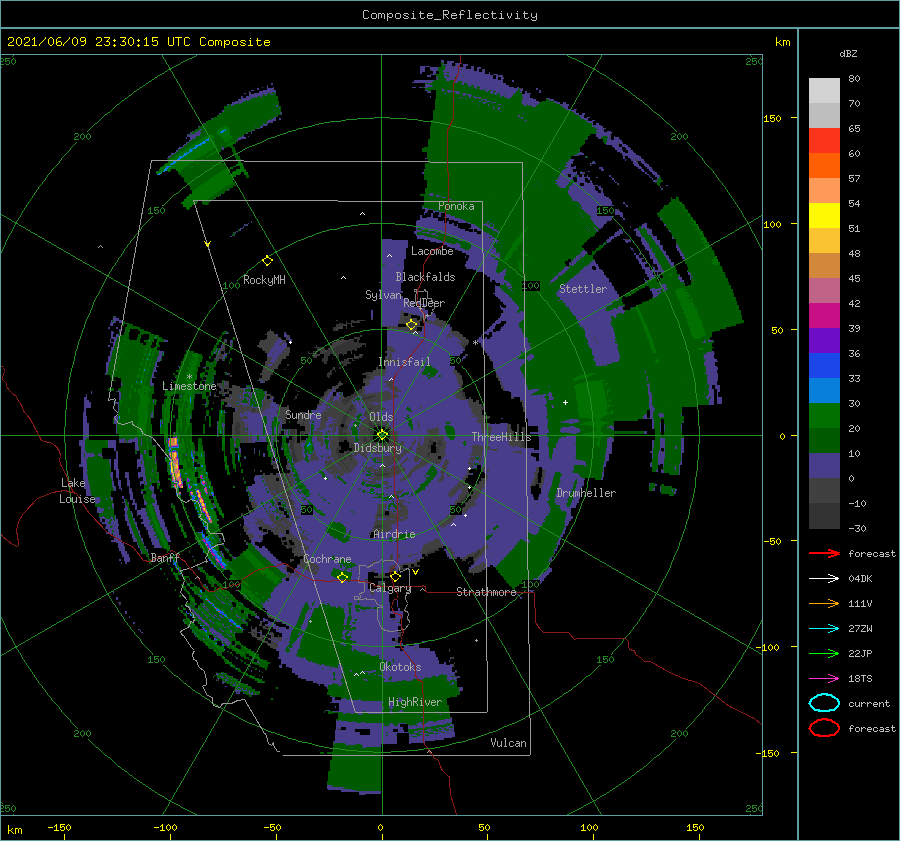Click the yellow diamond marker above Calgary
This screenshot has width=900, height=841.
click(395, 576)
